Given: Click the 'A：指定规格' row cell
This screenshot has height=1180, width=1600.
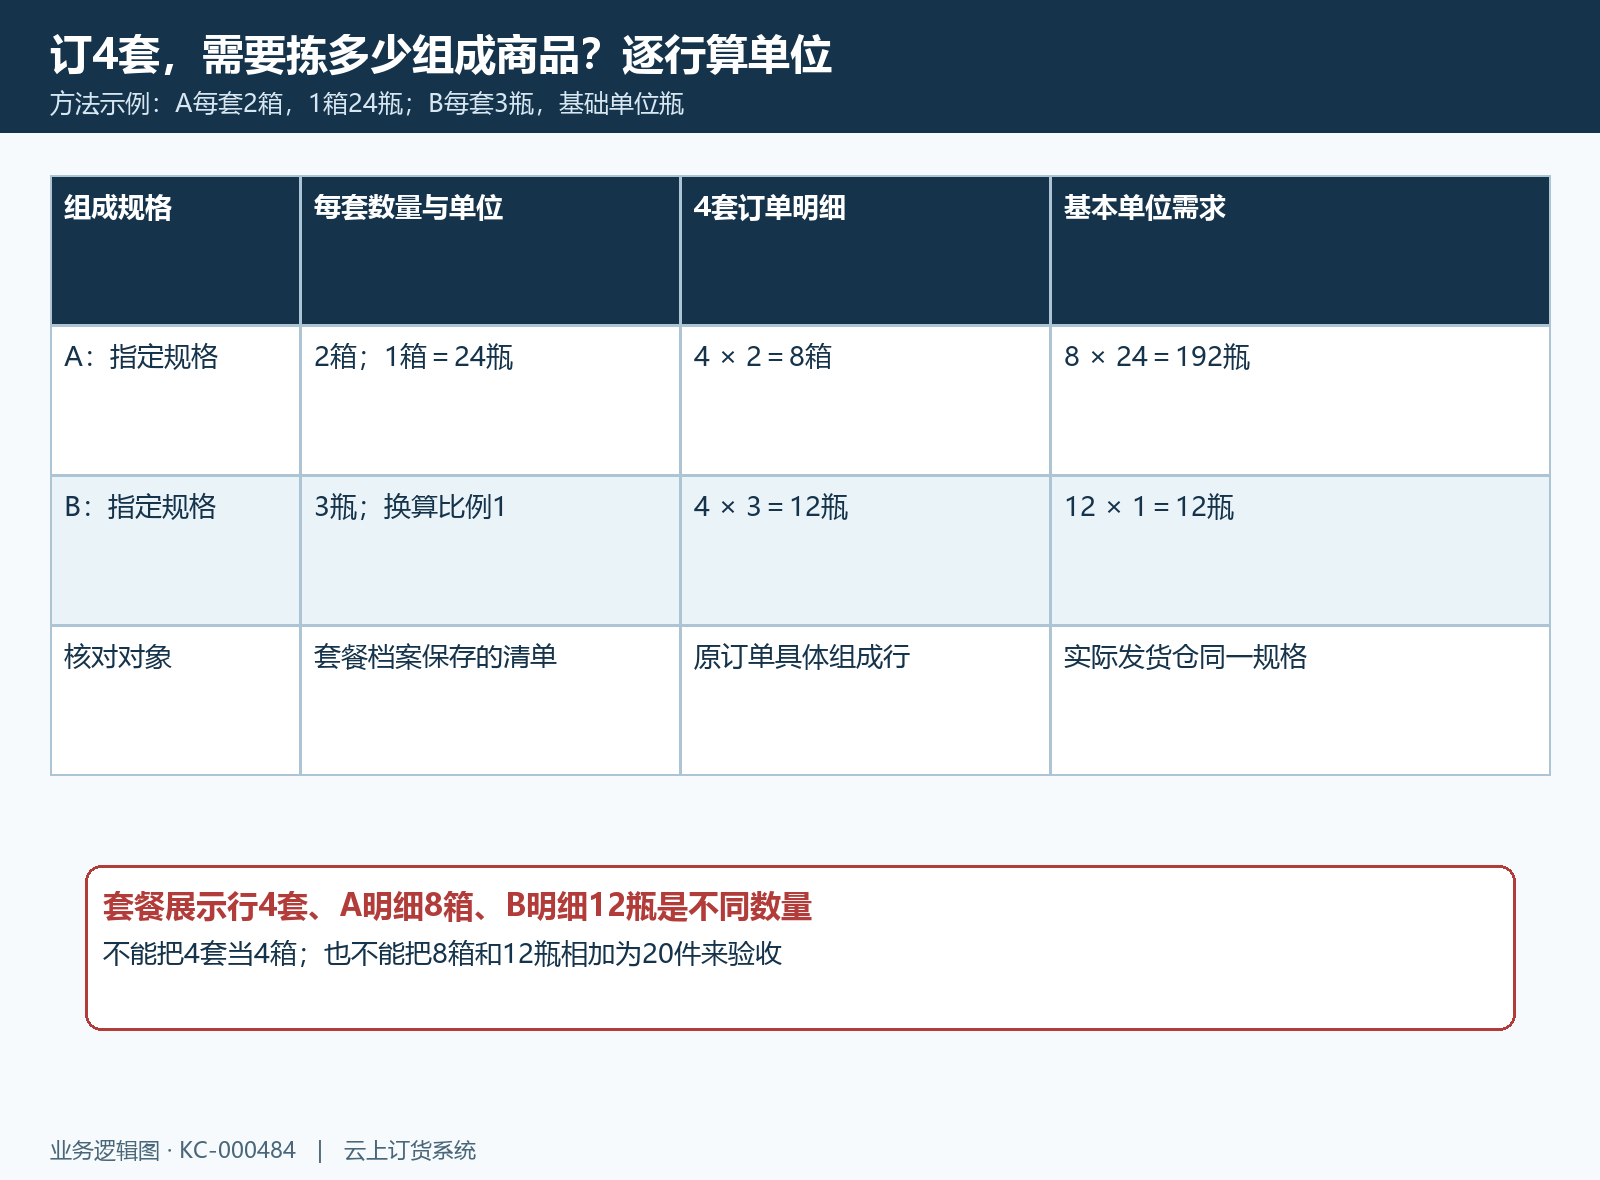Looking at the screenshot, I should 176,401.
